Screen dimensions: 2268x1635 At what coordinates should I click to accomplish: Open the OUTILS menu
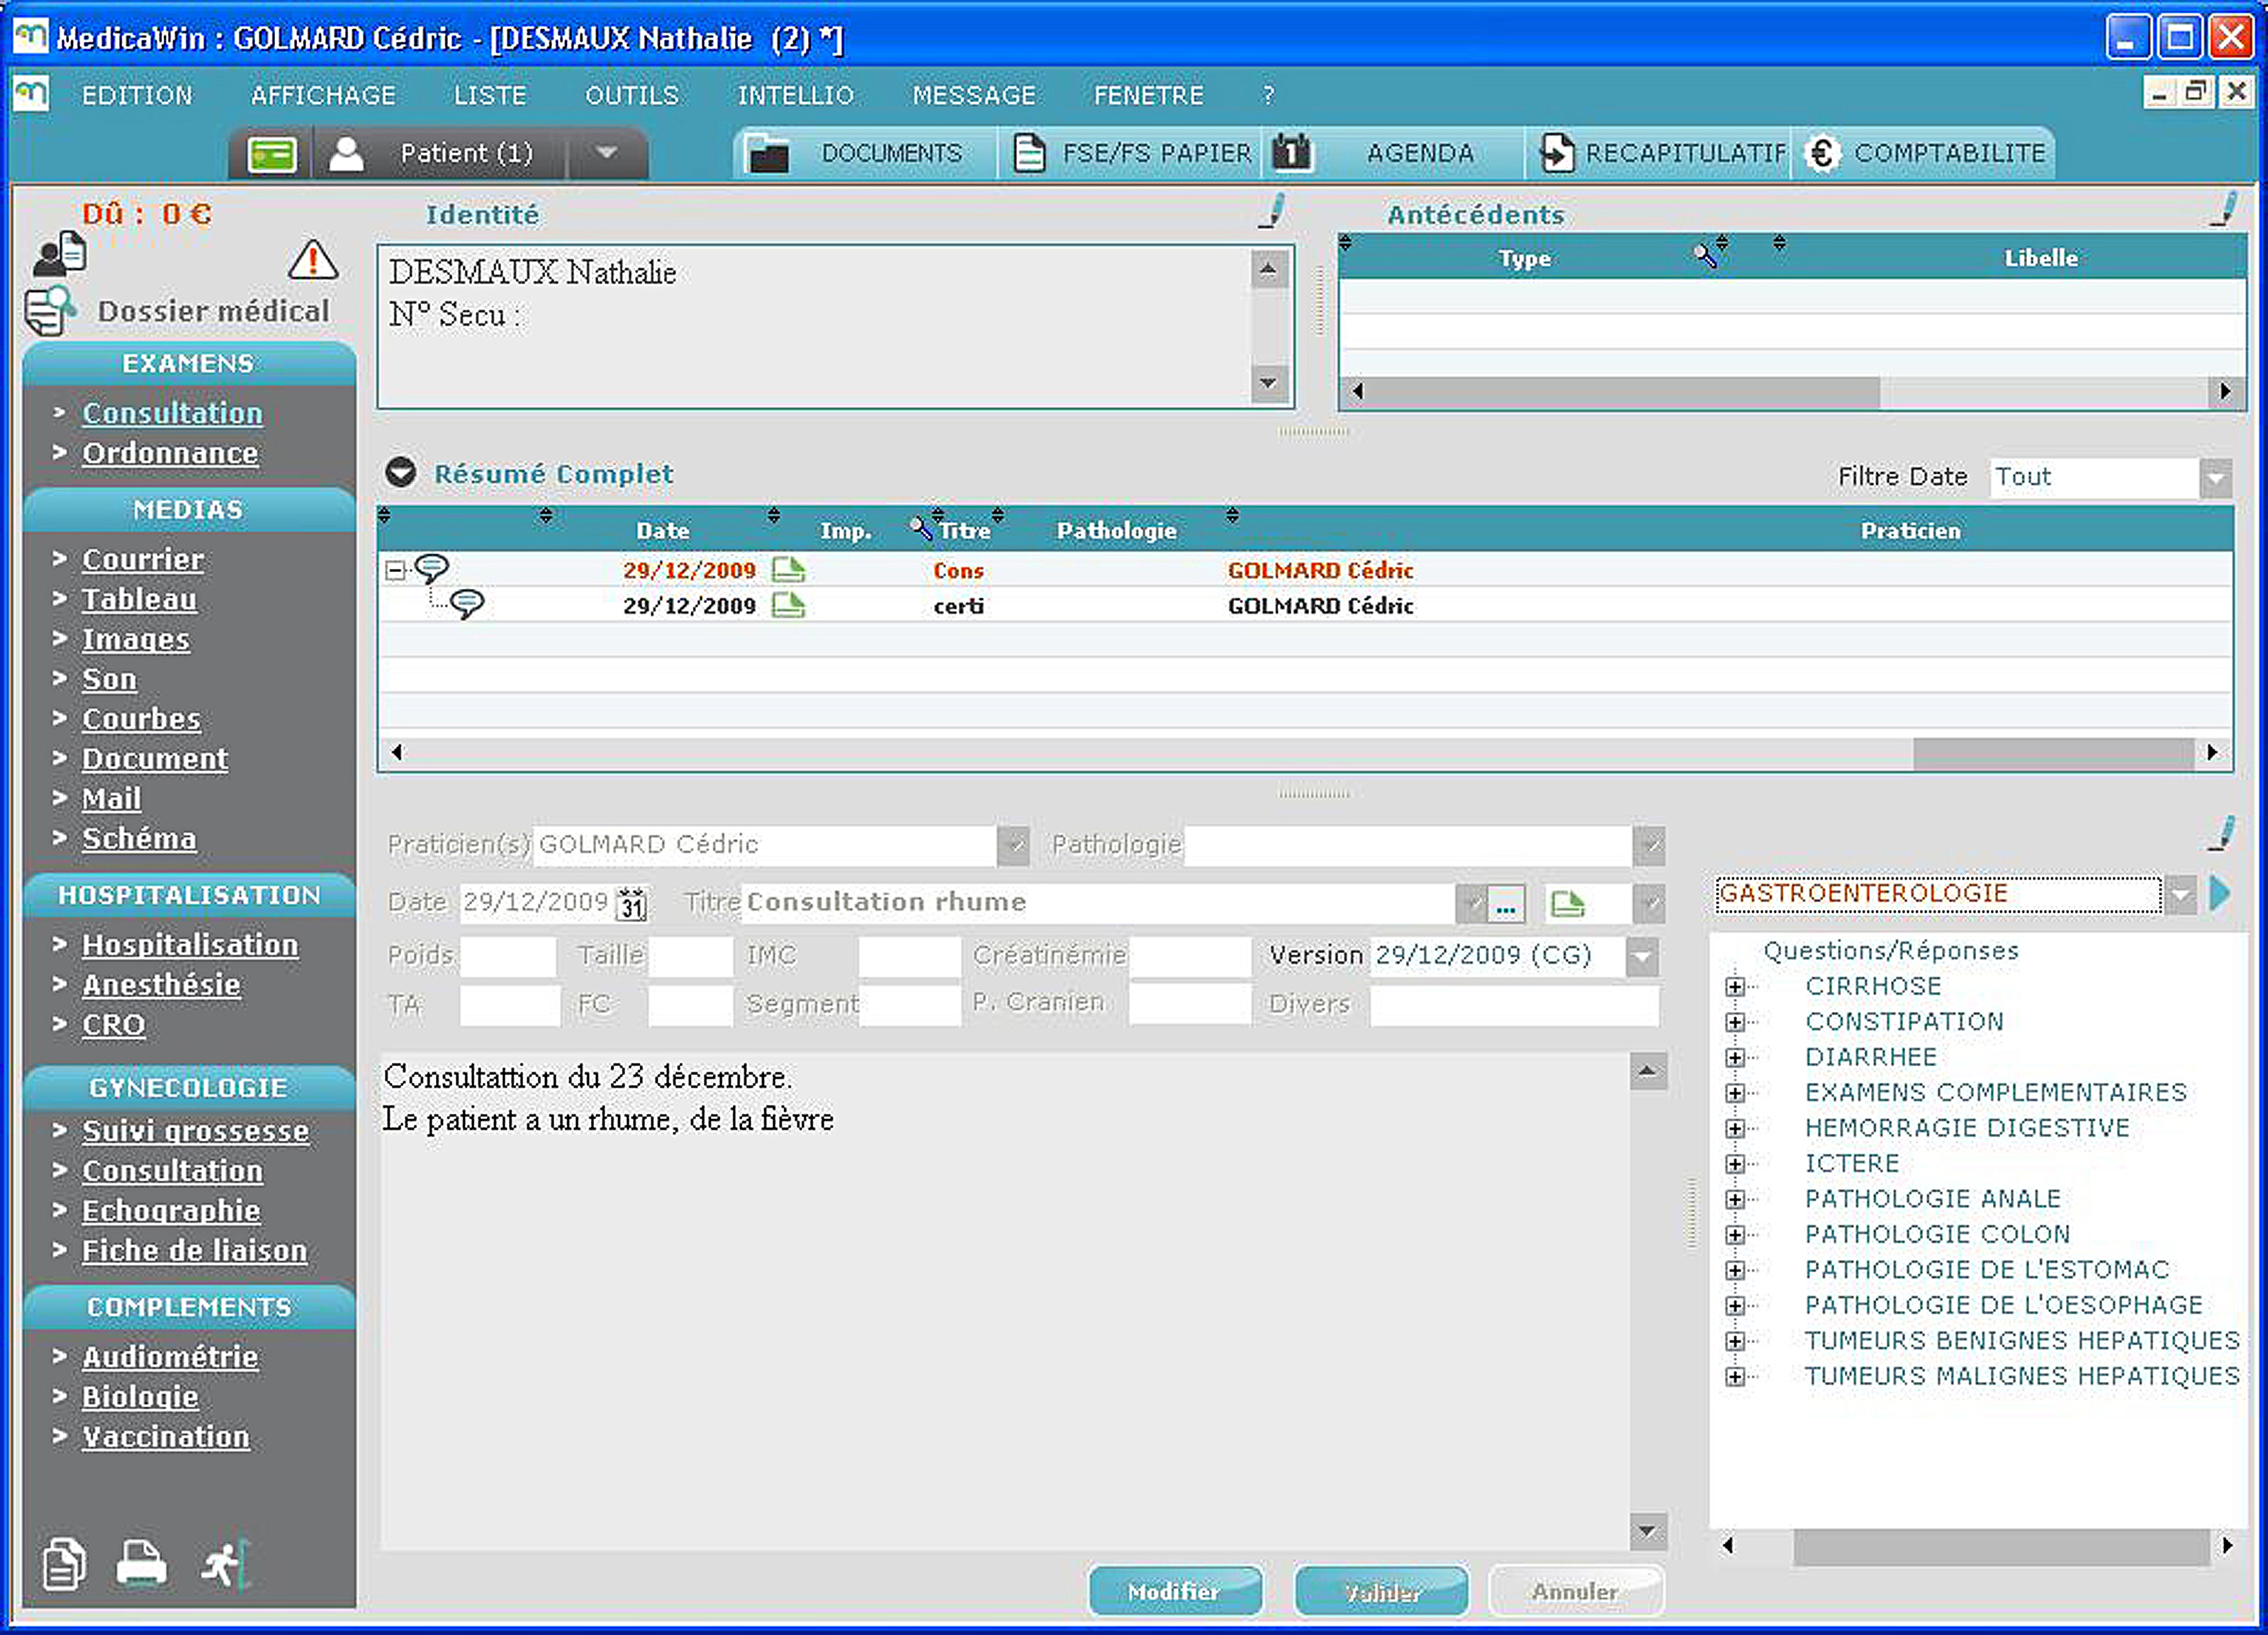pos(631,96)
